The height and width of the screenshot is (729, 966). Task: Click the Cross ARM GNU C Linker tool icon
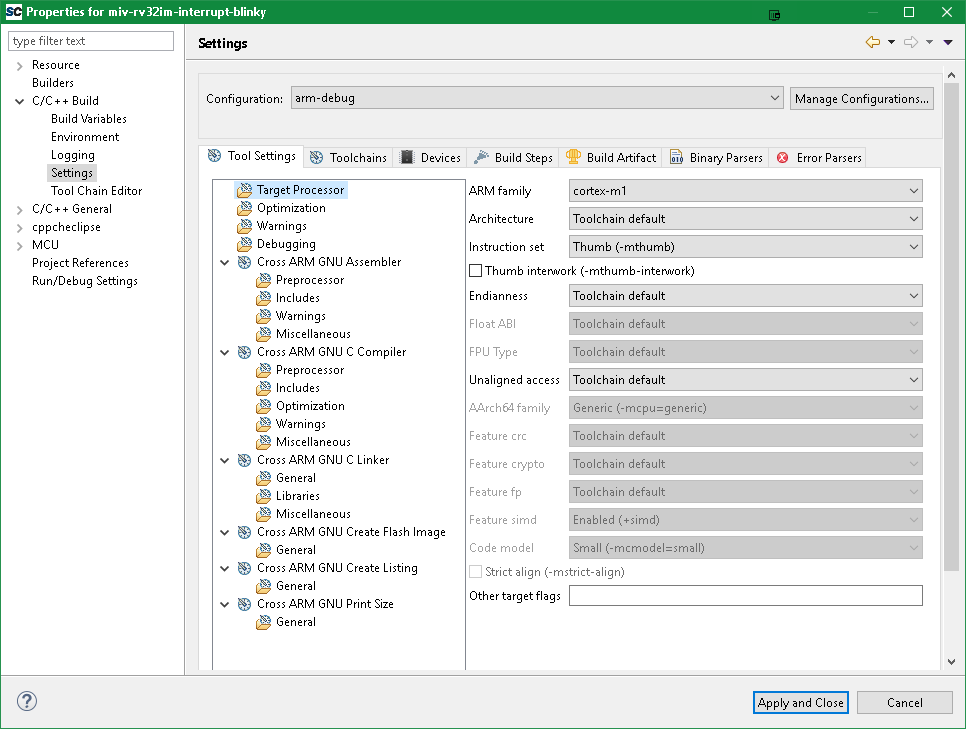pos(245,460)
